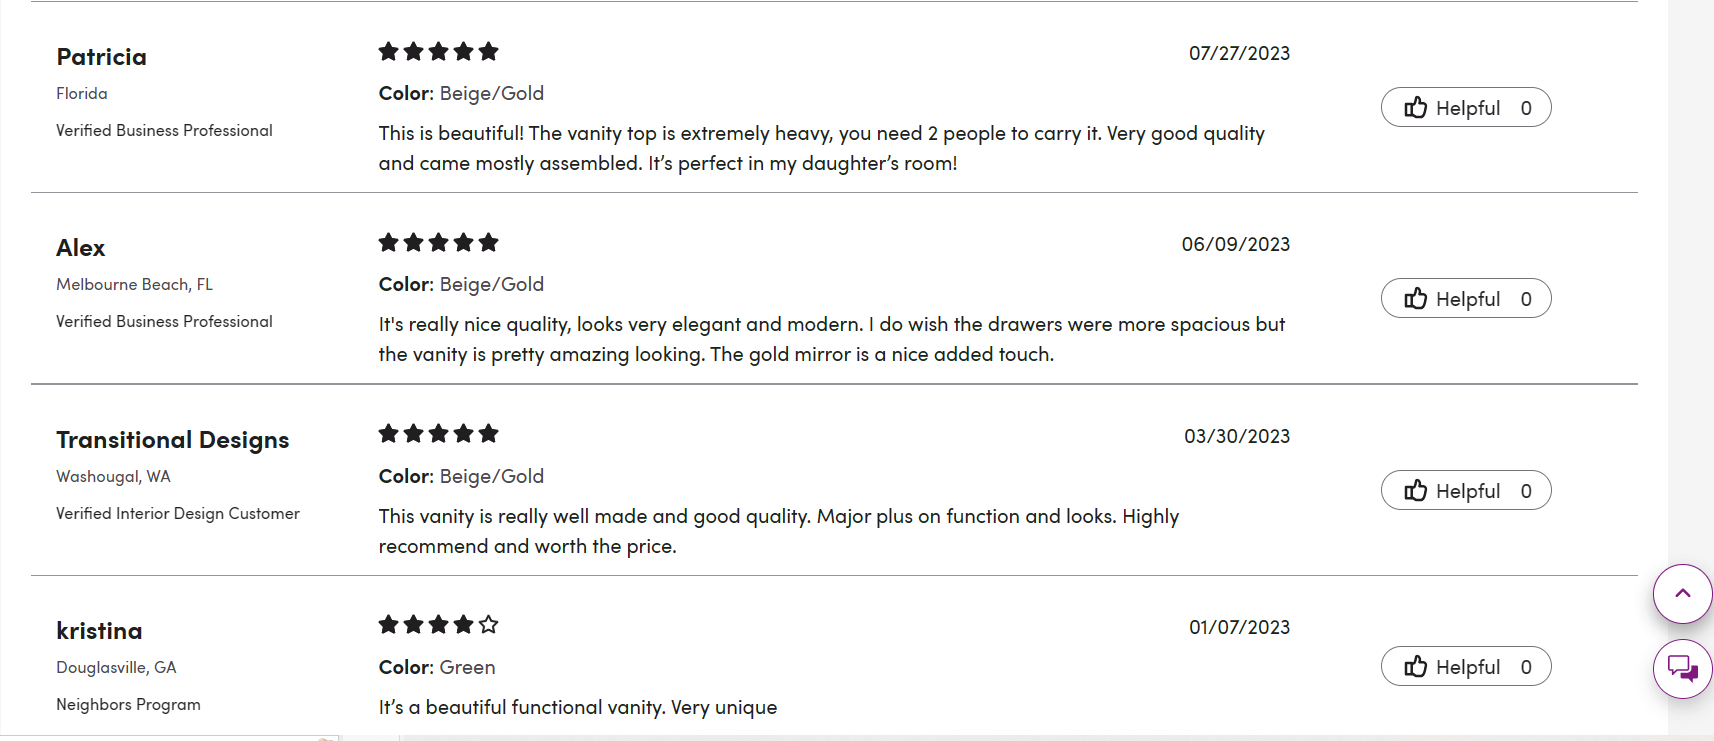
Task: Mark kristina's review as Helpful
Action: pyautogui.click(x=1466, y=667)
